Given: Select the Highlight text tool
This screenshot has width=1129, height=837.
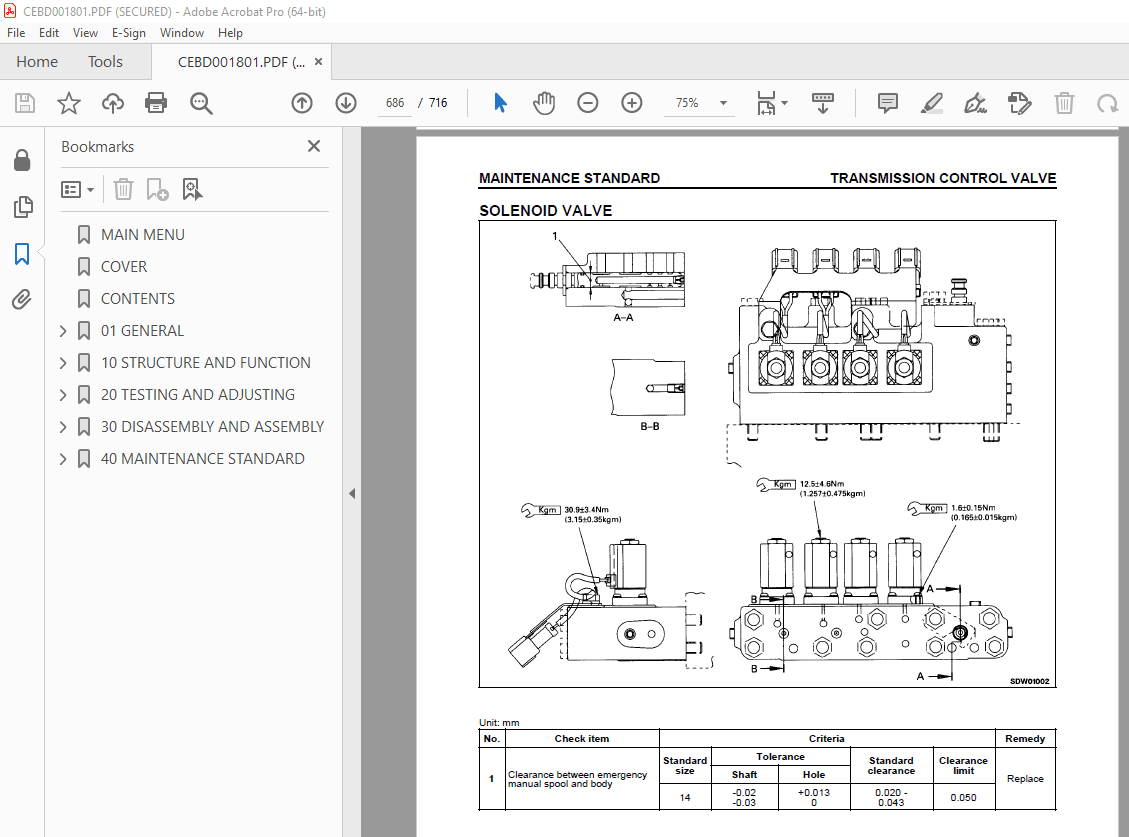Looking at the screenshot, I should coord(932,103).
